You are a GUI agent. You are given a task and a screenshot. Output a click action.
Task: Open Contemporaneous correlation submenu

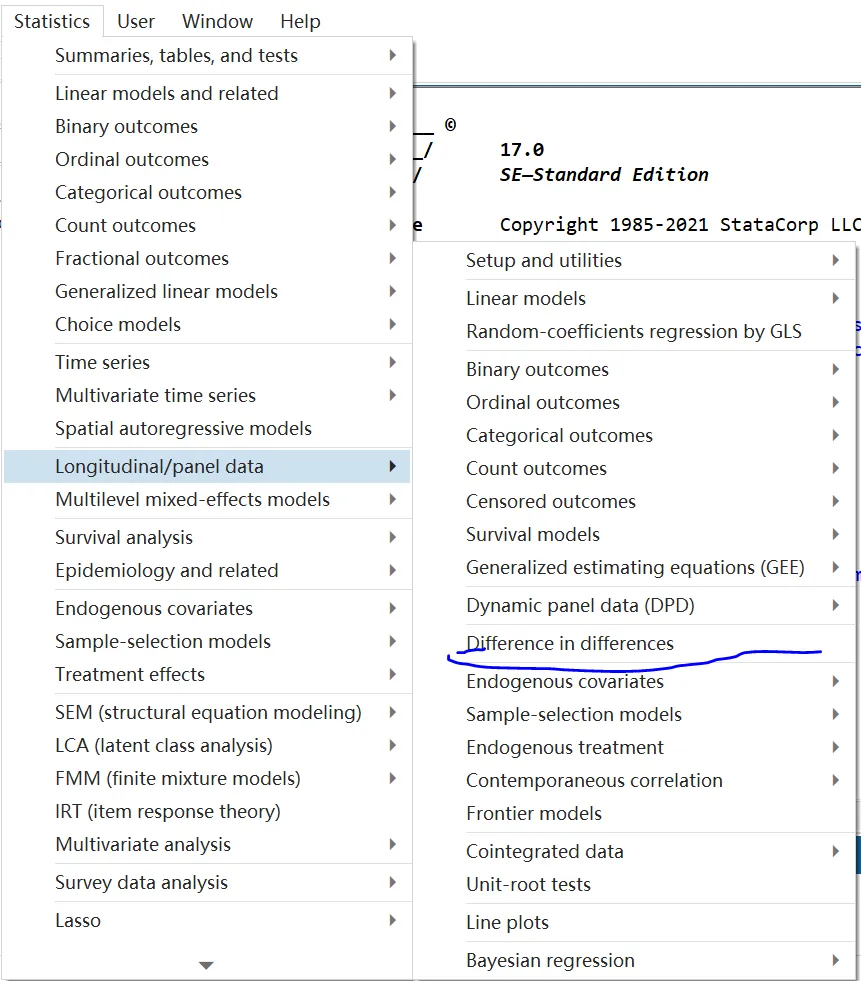634,781
